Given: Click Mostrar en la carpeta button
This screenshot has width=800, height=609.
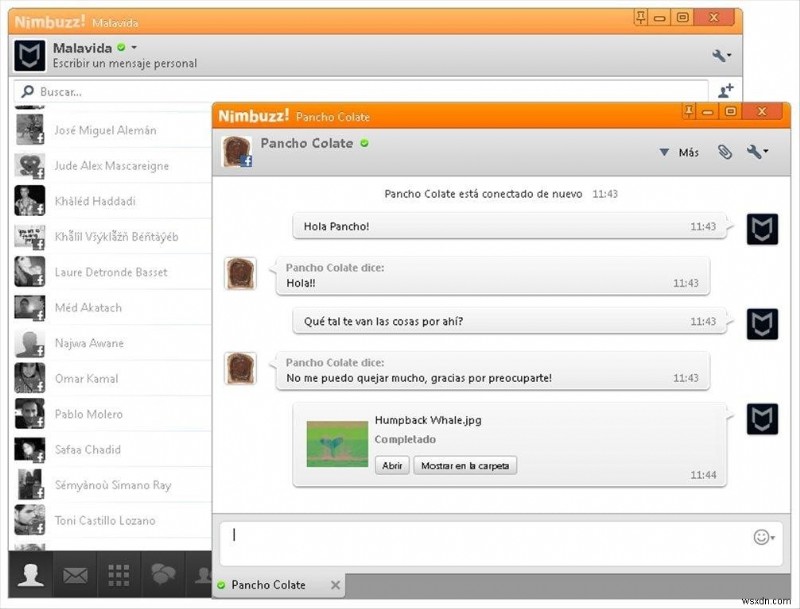Looking at the screenshot, I should coord(465,465).
